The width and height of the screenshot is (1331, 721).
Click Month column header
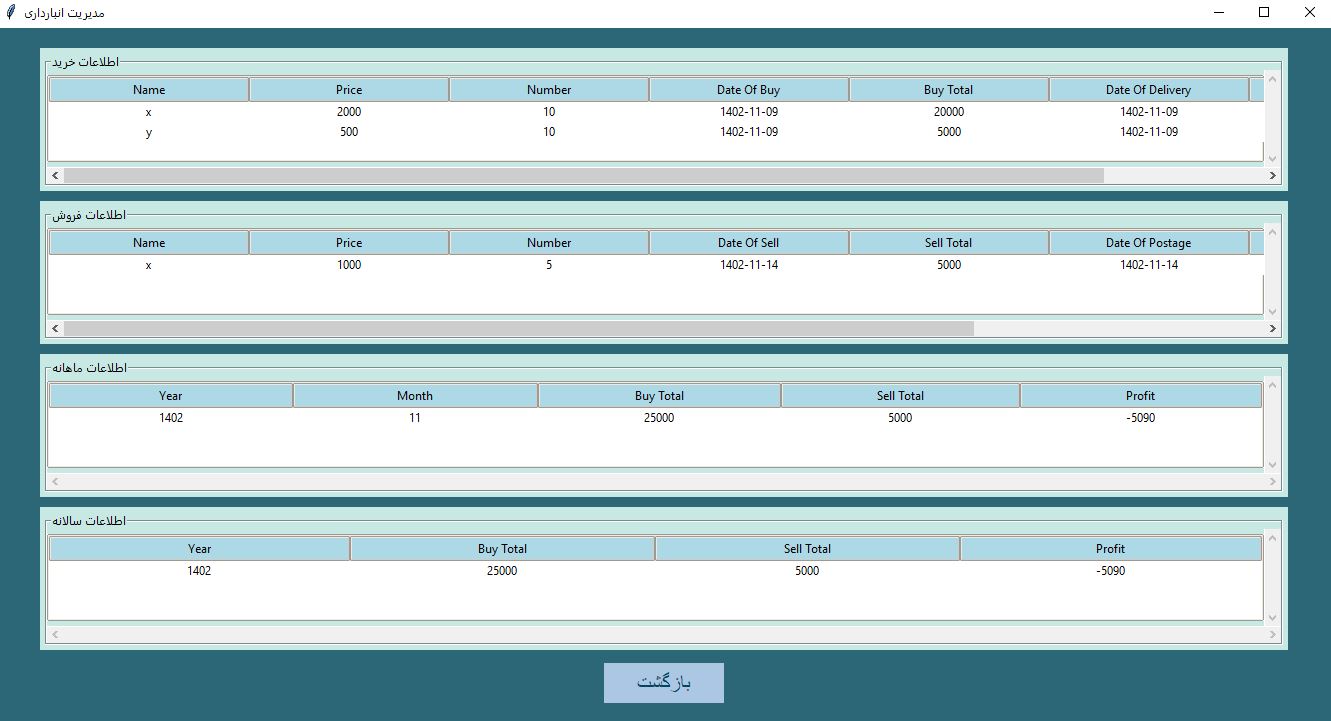[414, 396]
